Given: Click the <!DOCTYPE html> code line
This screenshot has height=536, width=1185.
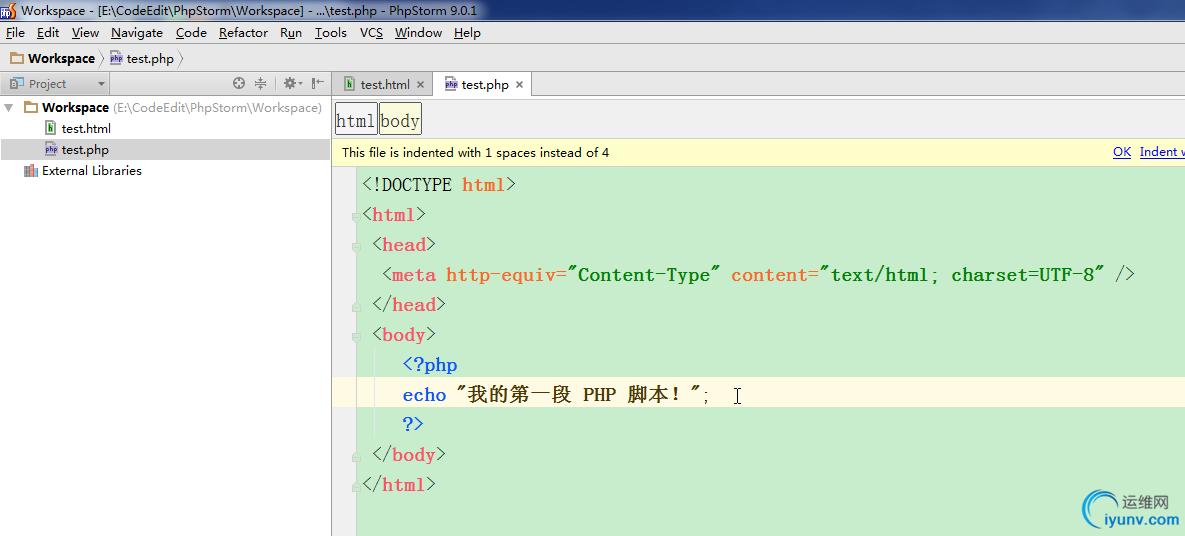Looking at the screenshot, I should click(x=439, y=184).
